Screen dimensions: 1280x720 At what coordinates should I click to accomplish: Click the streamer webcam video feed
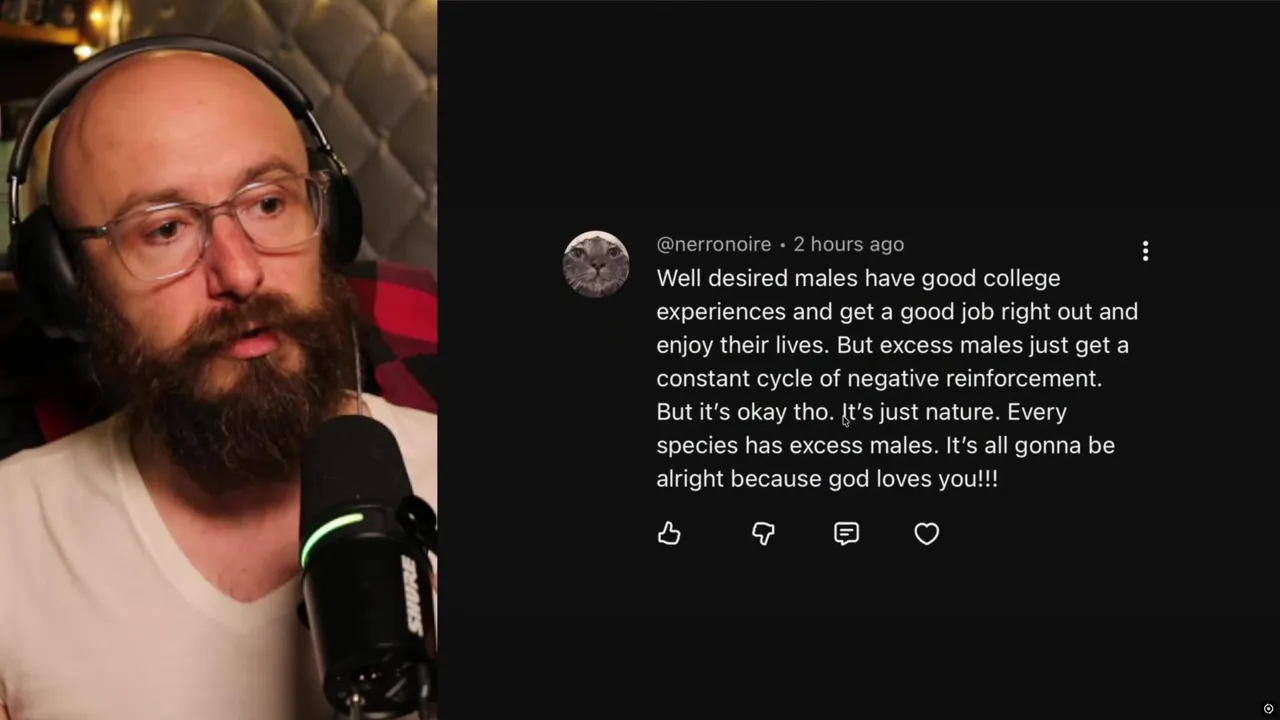pos(218,360)
